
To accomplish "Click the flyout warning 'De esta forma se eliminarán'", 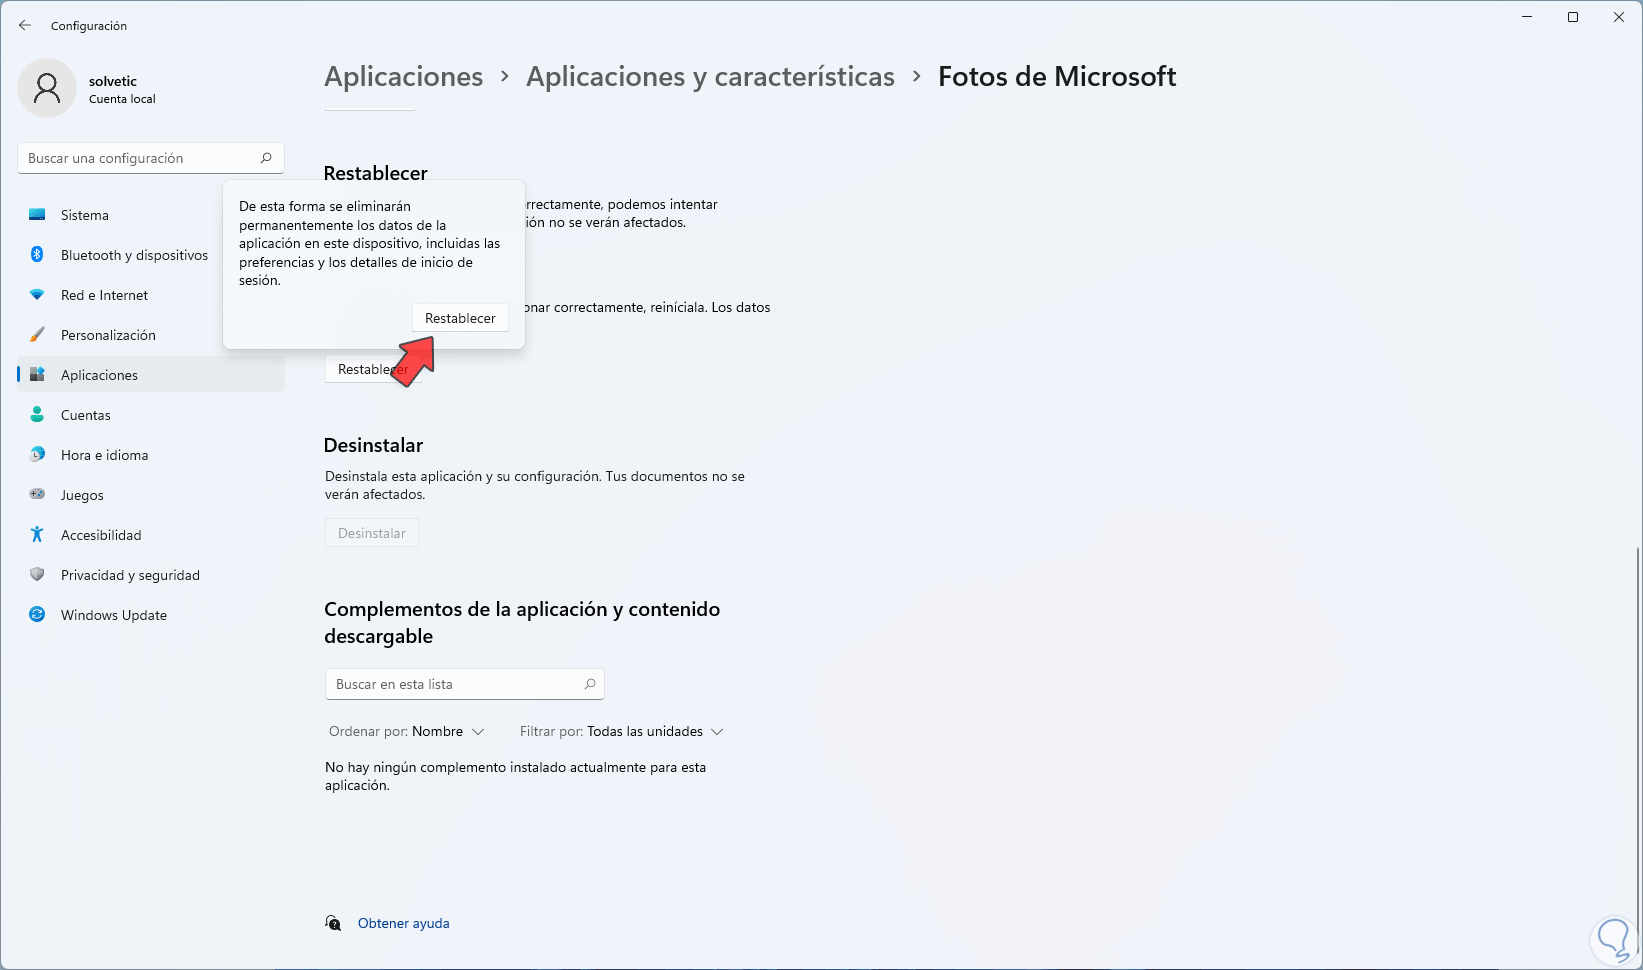I will tap(370, 243).
